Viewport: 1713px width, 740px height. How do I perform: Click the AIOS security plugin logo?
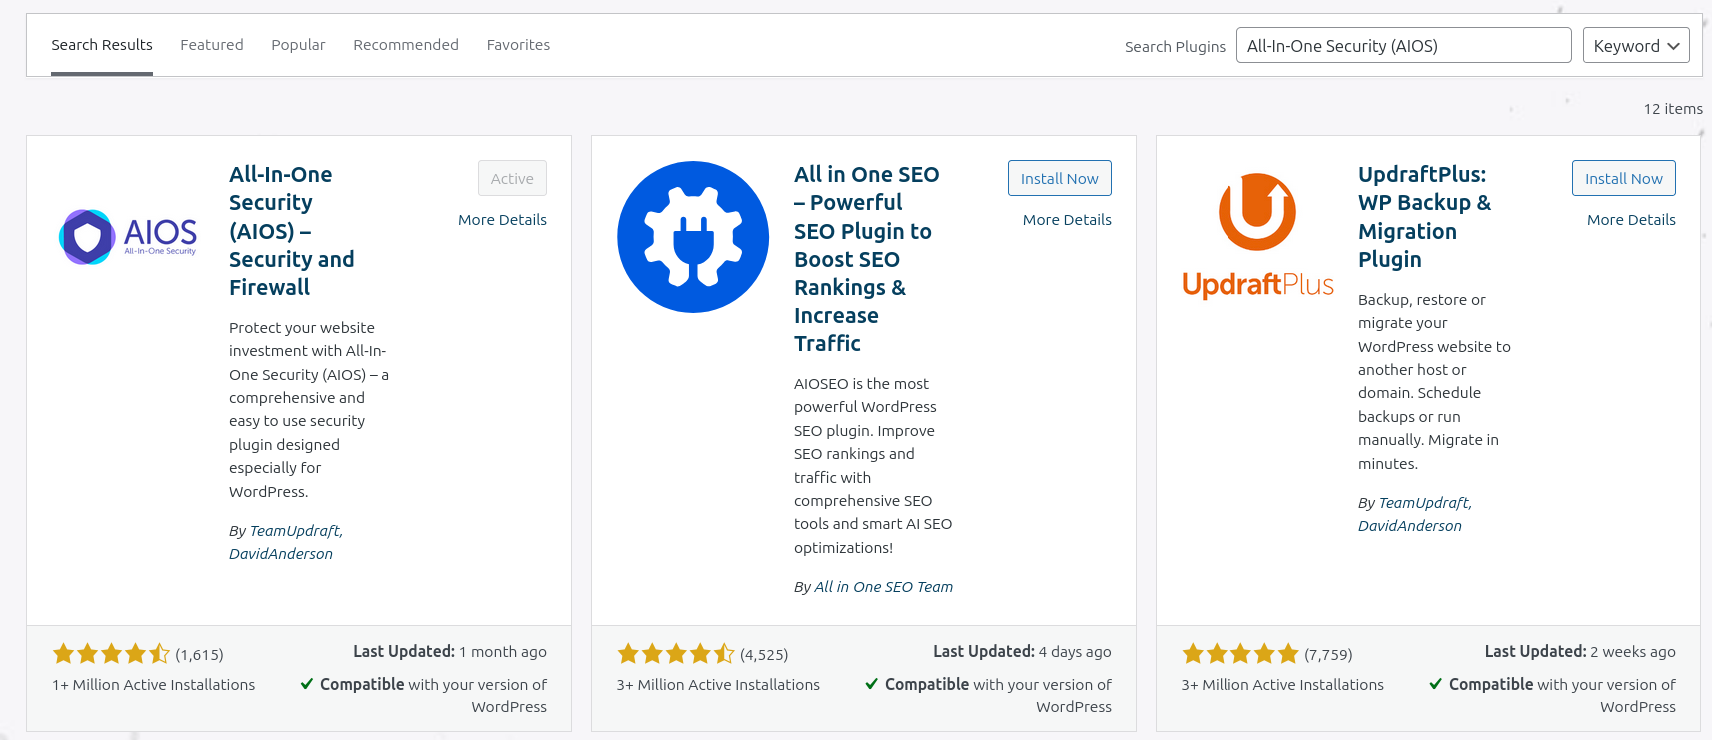(x=128, y=237)
